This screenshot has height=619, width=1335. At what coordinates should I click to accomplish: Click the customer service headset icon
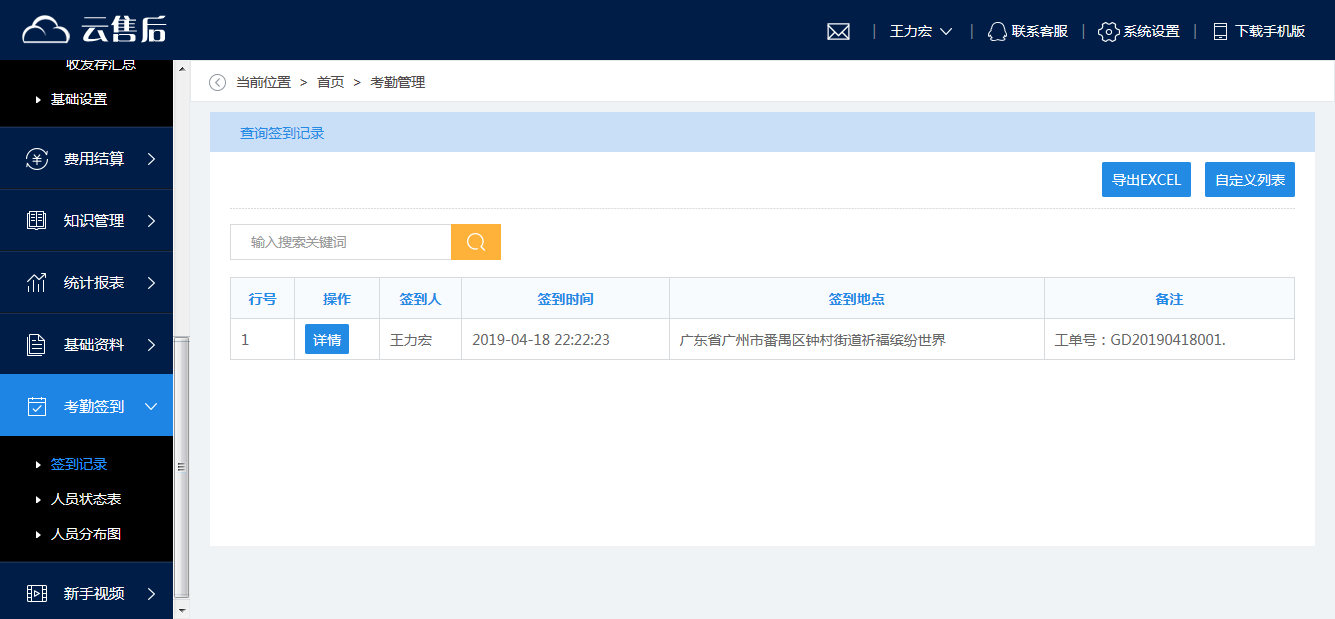(x=997, y=31)
